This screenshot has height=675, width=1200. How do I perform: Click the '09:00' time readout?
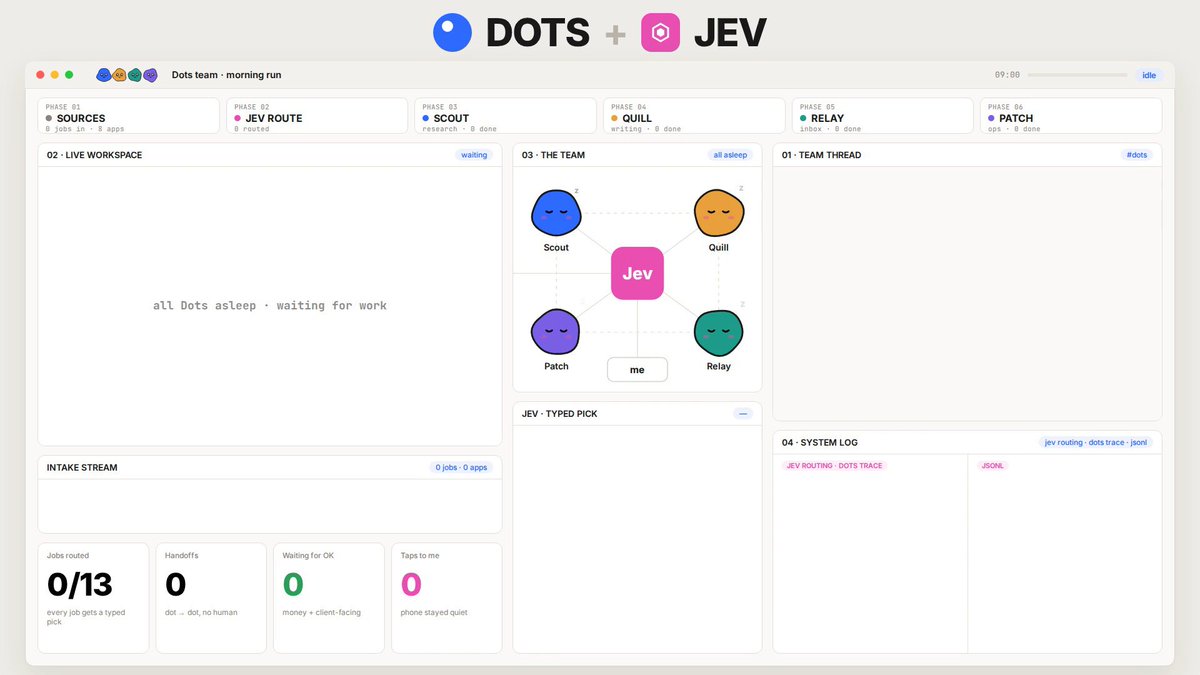(1007, 75)
